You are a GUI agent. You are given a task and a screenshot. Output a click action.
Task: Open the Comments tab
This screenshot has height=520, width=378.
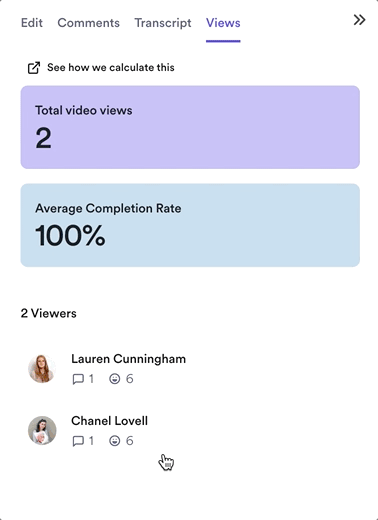coord(88,23)
